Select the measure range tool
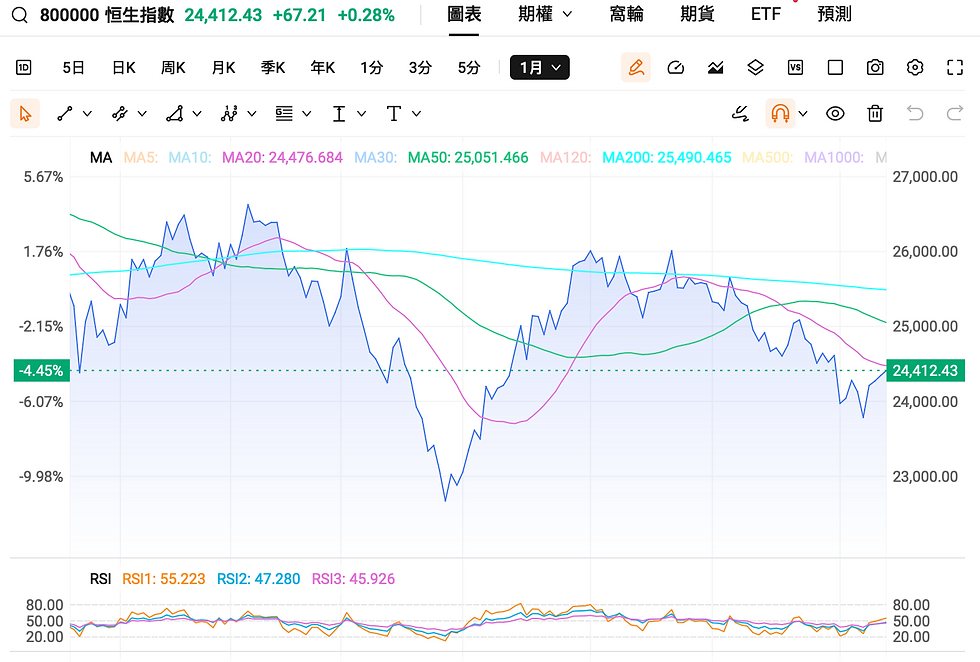 (x=339, y=114)
